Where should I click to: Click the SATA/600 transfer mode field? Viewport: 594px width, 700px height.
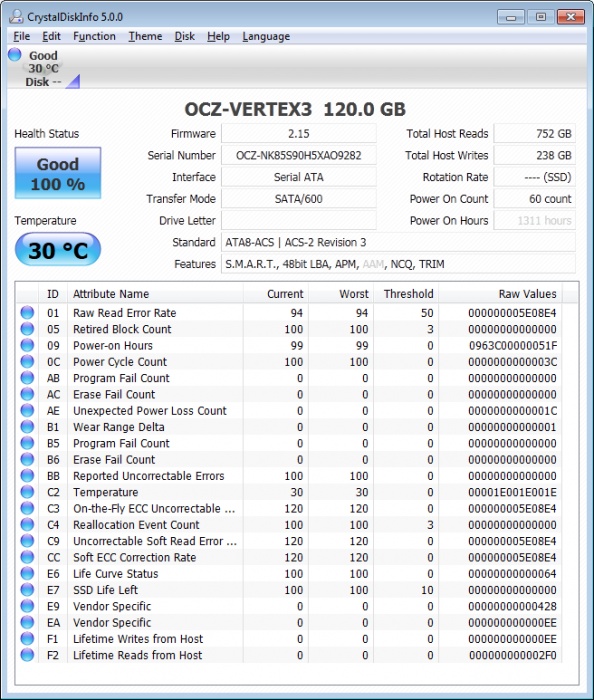pos(299,199)
